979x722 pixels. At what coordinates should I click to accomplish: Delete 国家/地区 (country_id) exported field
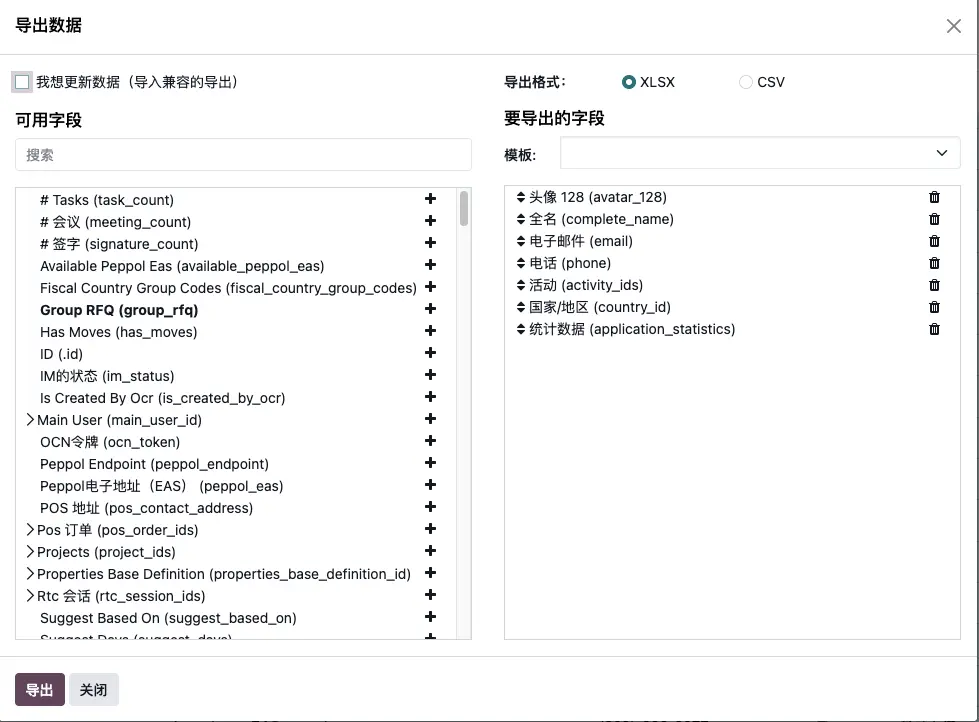point(934,306)
